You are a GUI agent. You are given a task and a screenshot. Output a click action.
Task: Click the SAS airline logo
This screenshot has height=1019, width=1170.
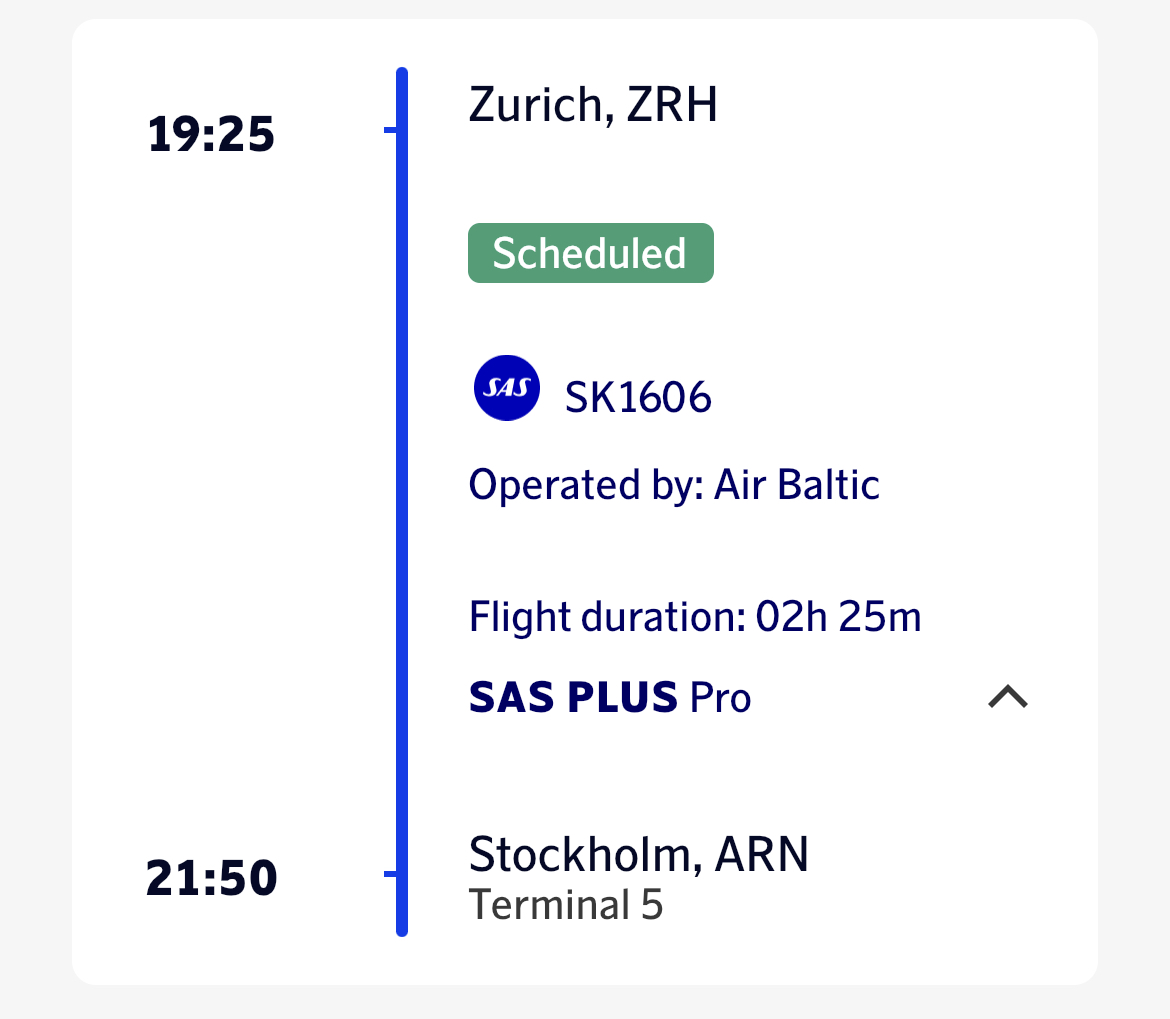coord(507,388)
